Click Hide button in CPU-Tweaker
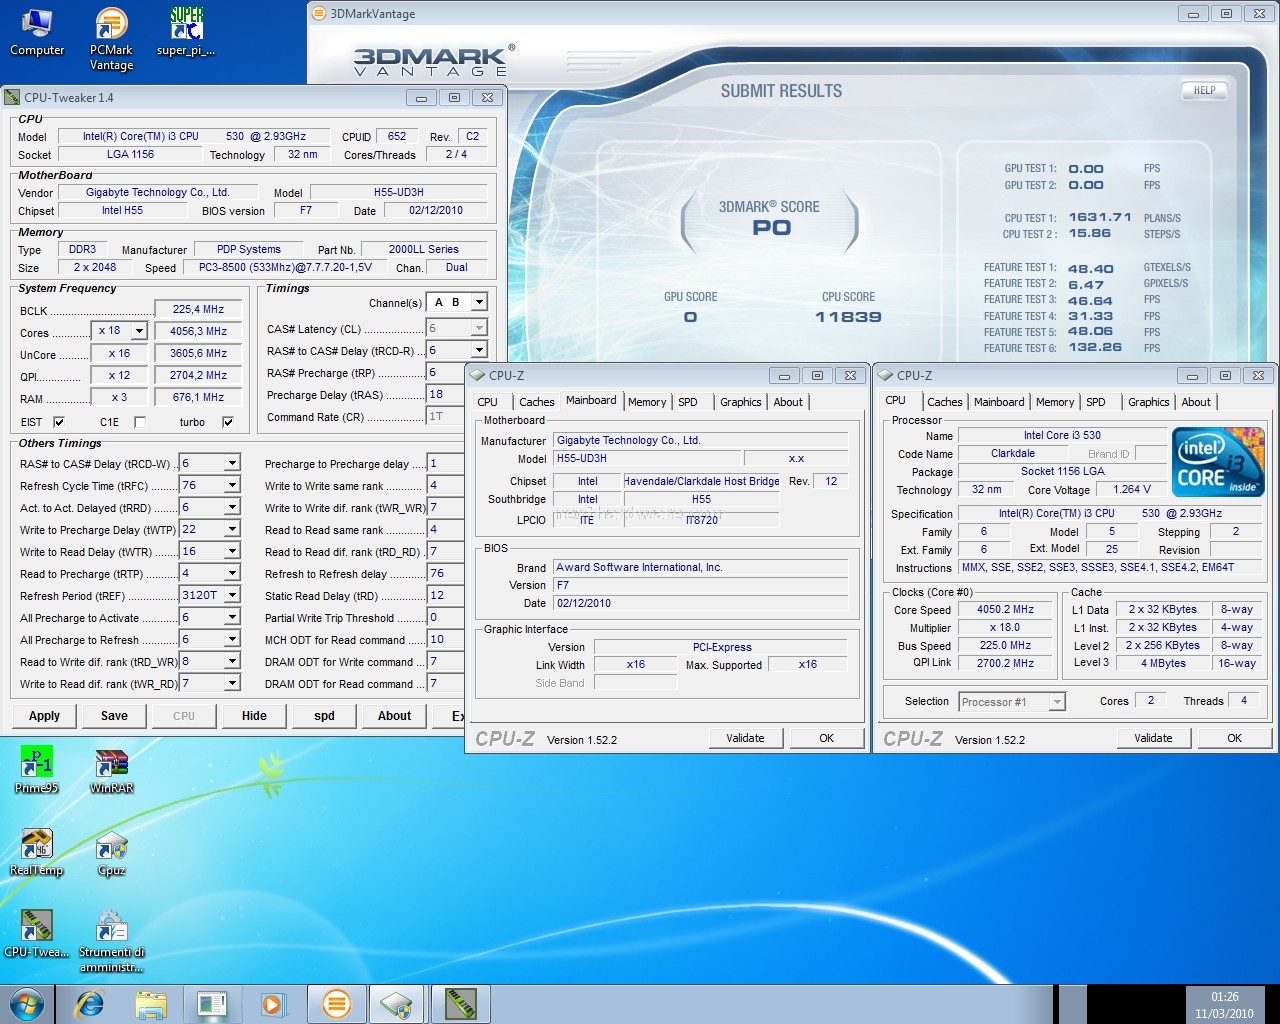1280x1024 pixels. coord(254,716)
